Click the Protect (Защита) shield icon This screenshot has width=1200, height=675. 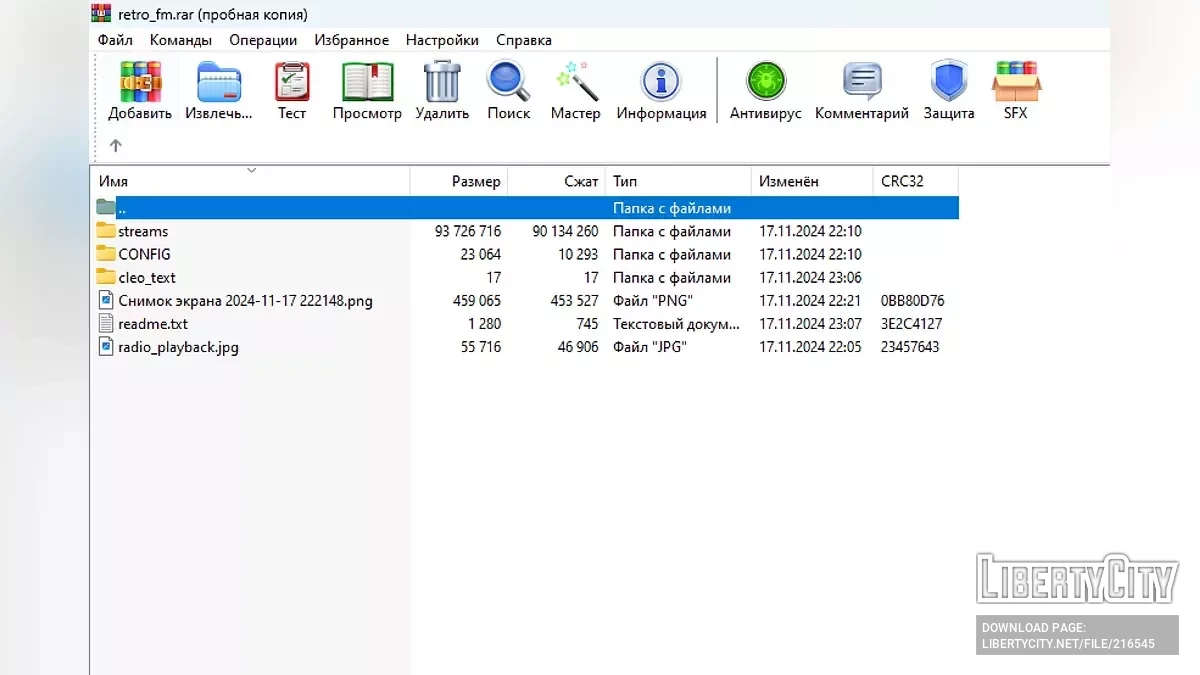pos(948,82)
